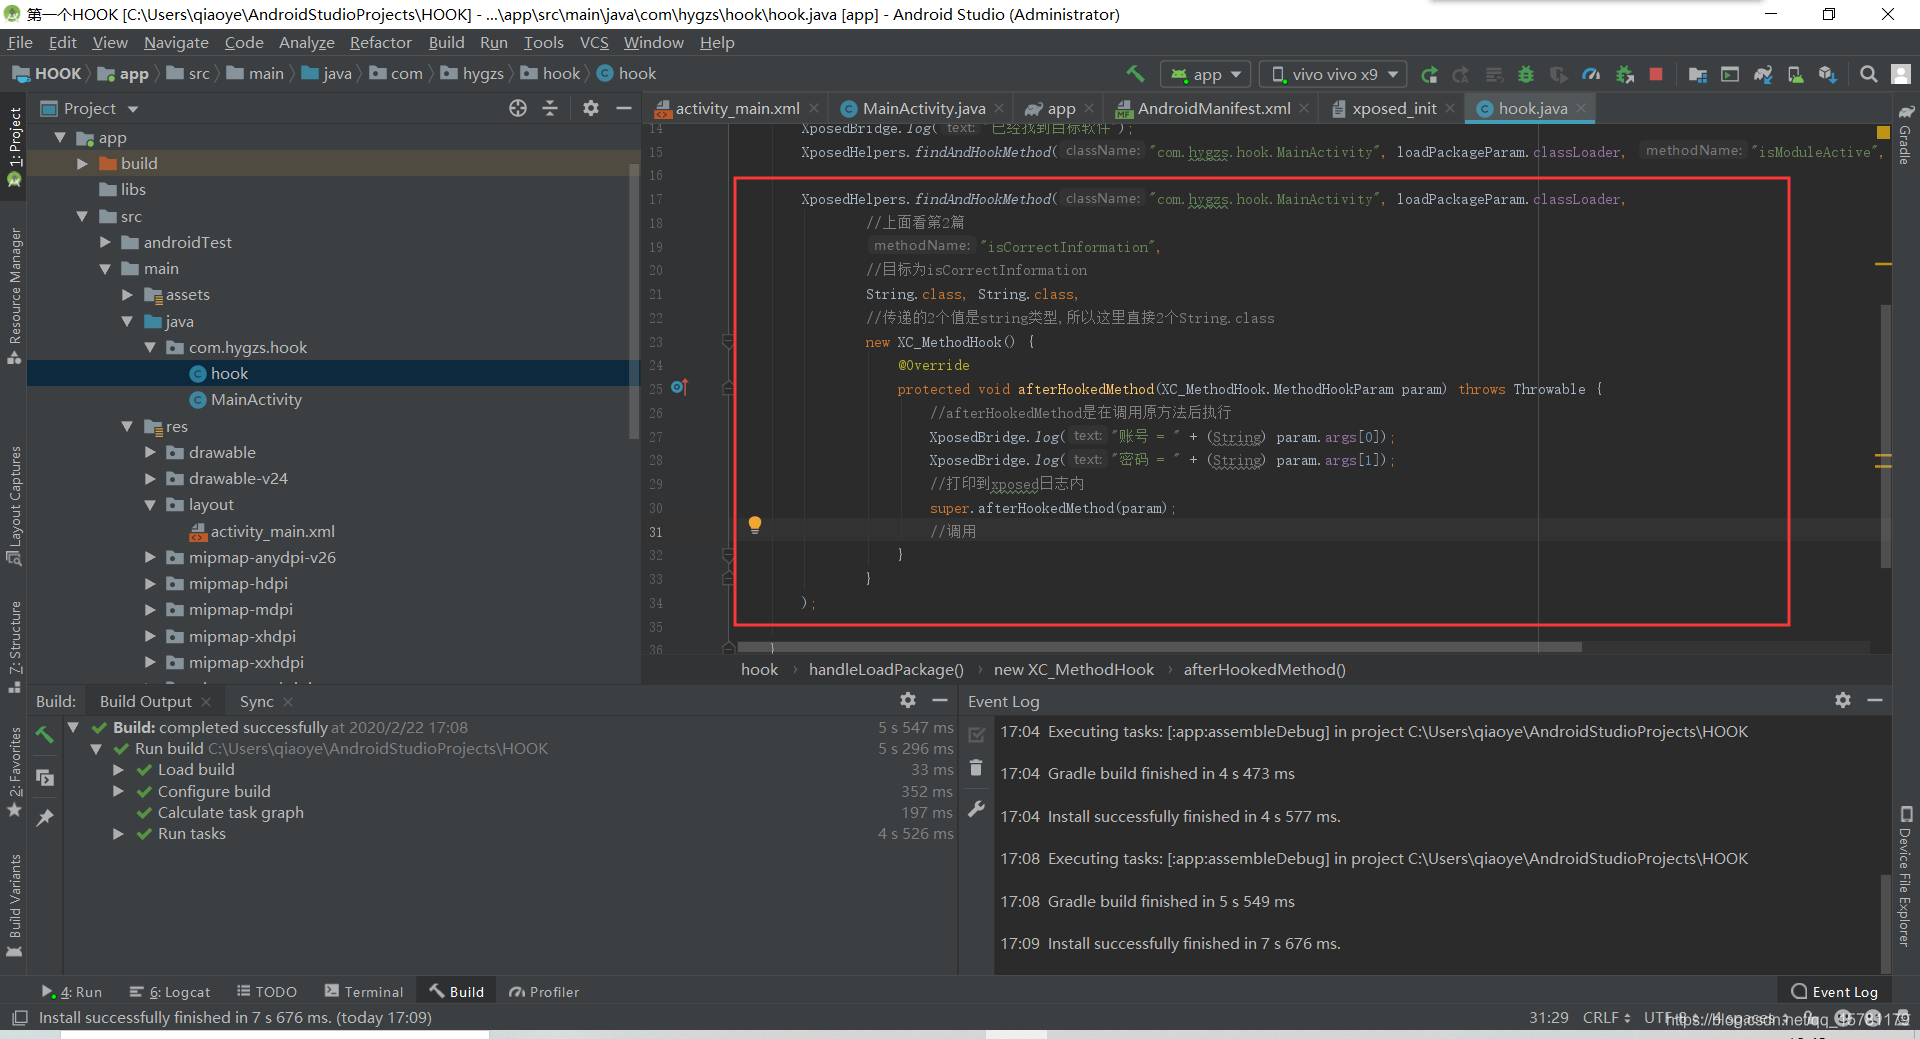Click the Locate/Scroll from Source target icon

[x=517, y=108]
